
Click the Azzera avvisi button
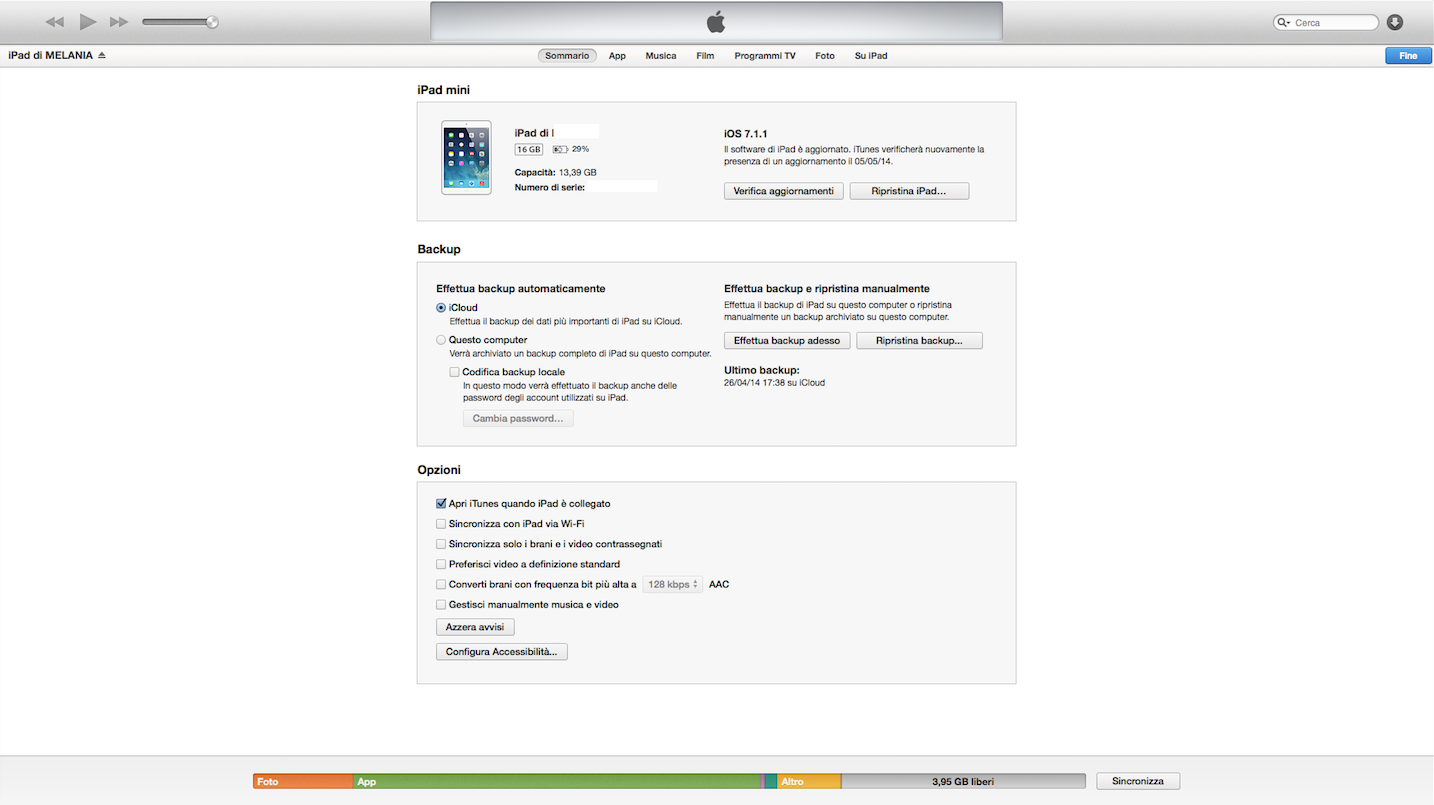[x=475, y=627]
